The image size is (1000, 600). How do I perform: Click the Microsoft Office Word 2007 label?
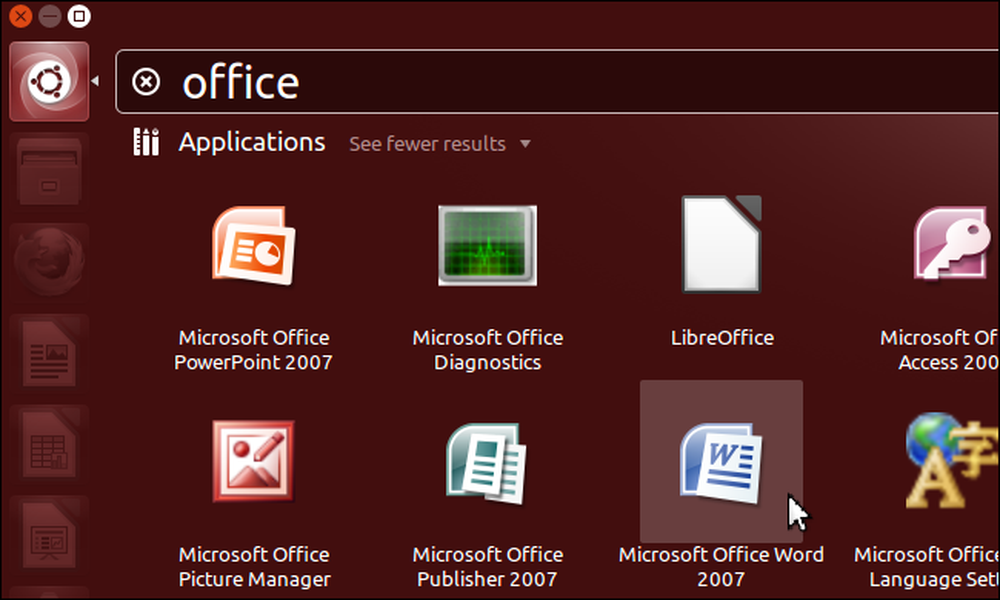tap(721, 566)
